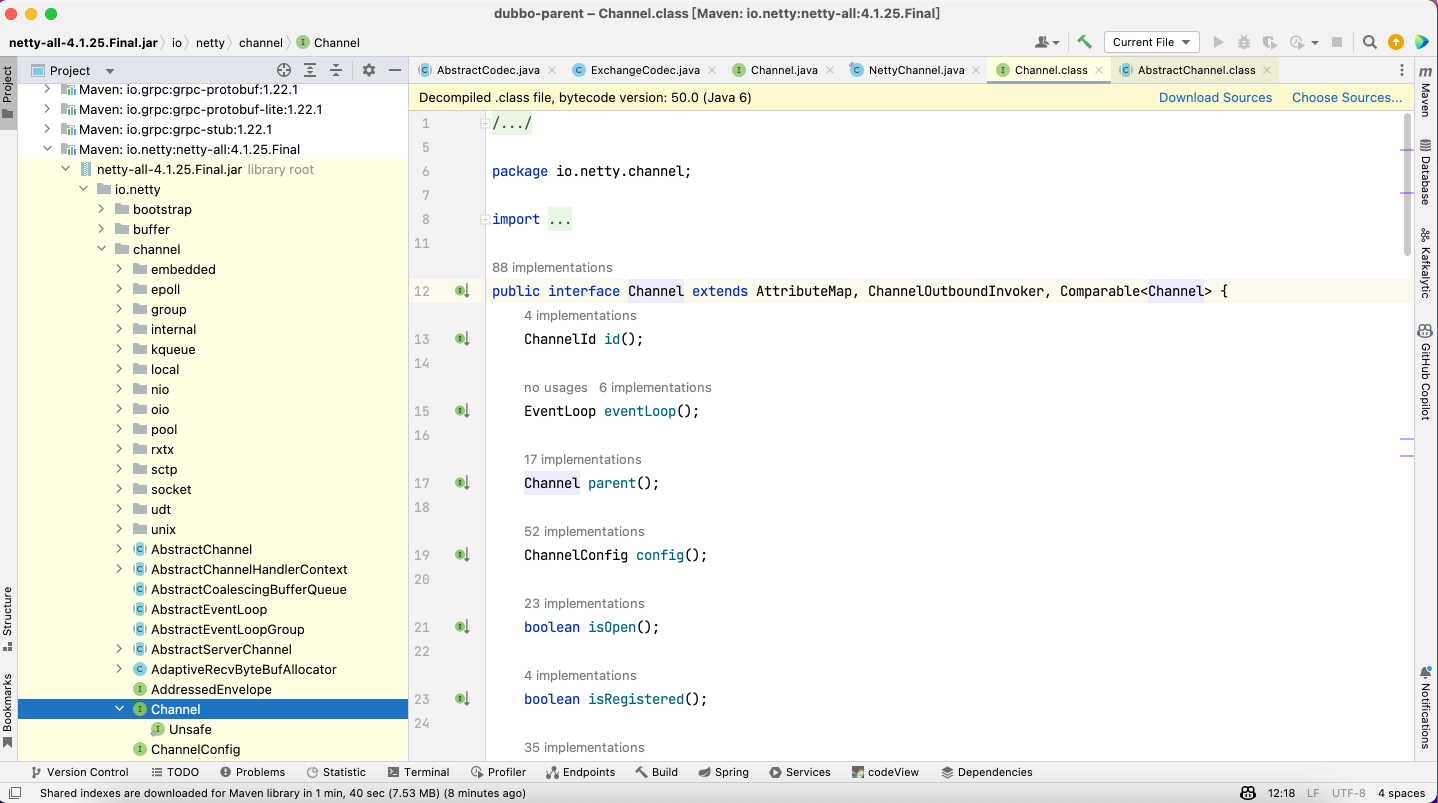This screenshot has height=803, width=1438.
Task: Click Collapse All in Project panel
Action: [x=336, y=70]
